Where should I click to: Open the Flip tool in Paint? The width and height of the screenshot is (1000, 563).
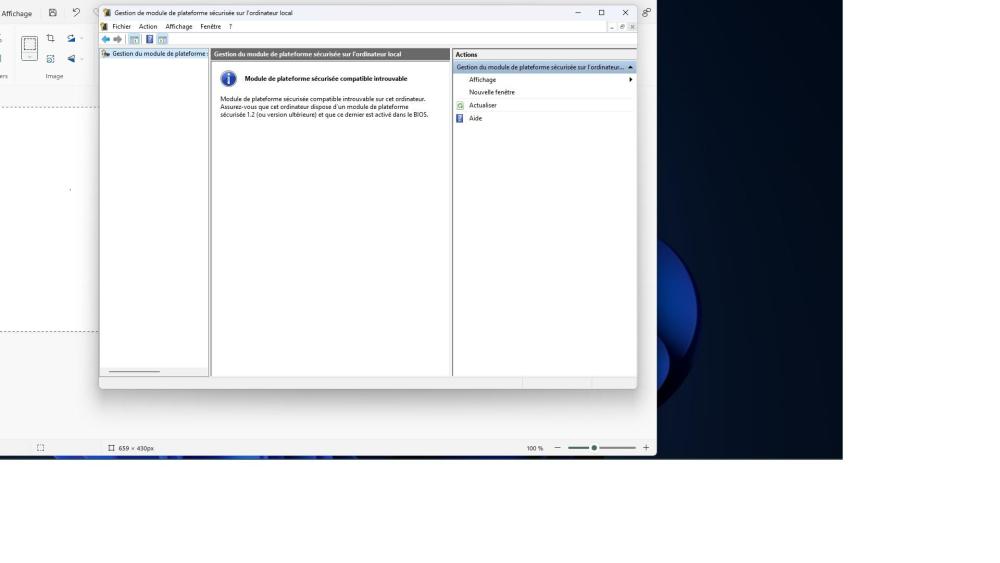[x=71, y=59]
